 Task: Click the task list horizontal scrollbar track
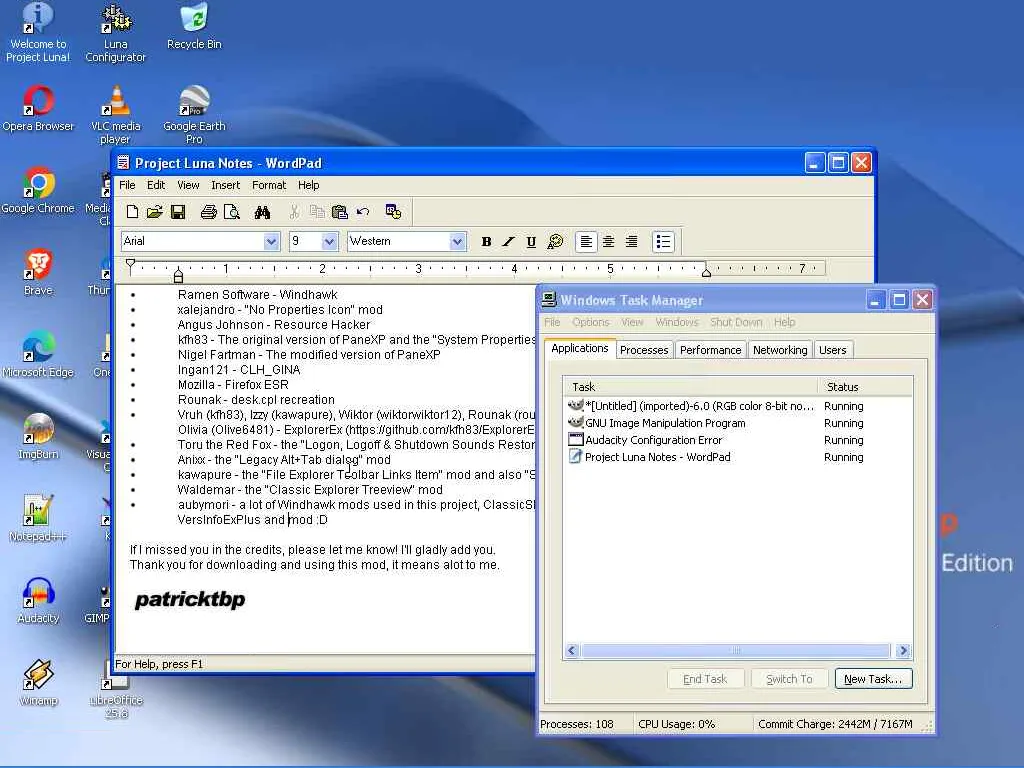click(736, 650)
